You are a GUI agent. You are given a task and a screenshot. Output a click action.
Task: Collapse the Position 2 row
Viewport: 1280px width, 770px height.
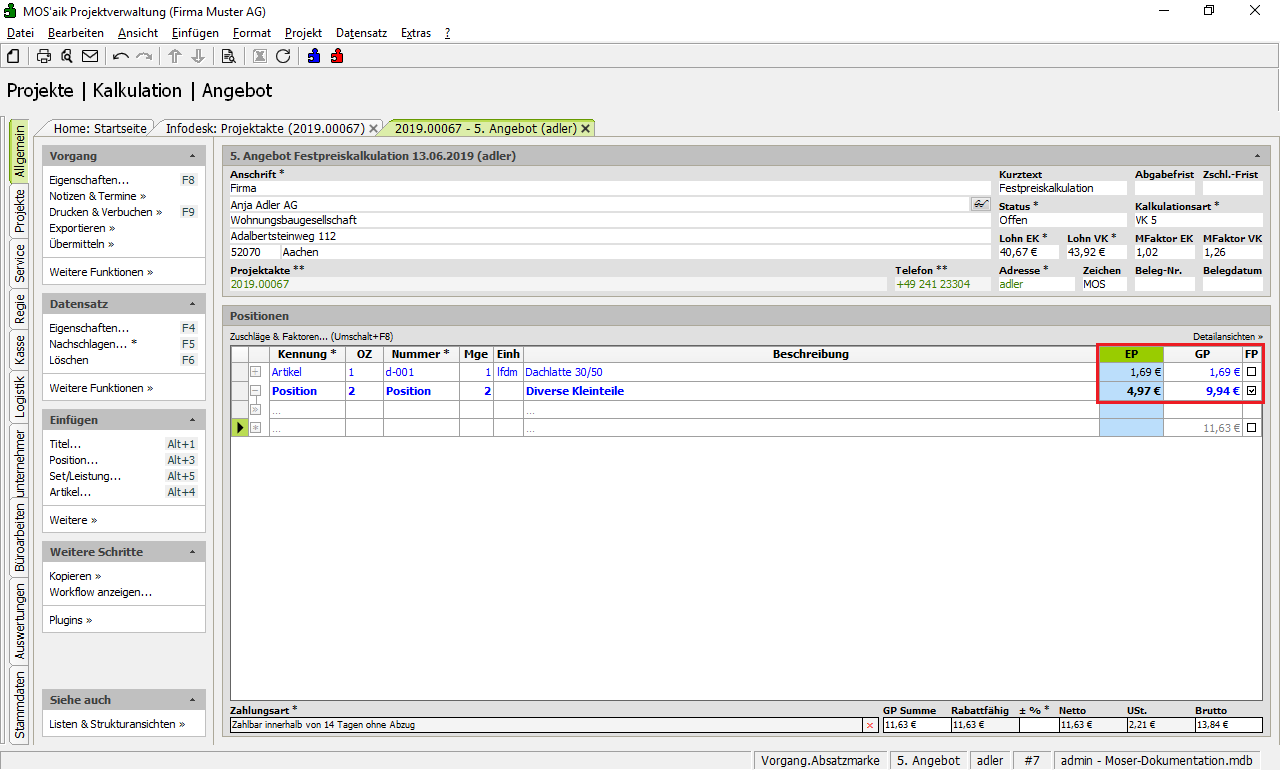[x=255, y=391]
